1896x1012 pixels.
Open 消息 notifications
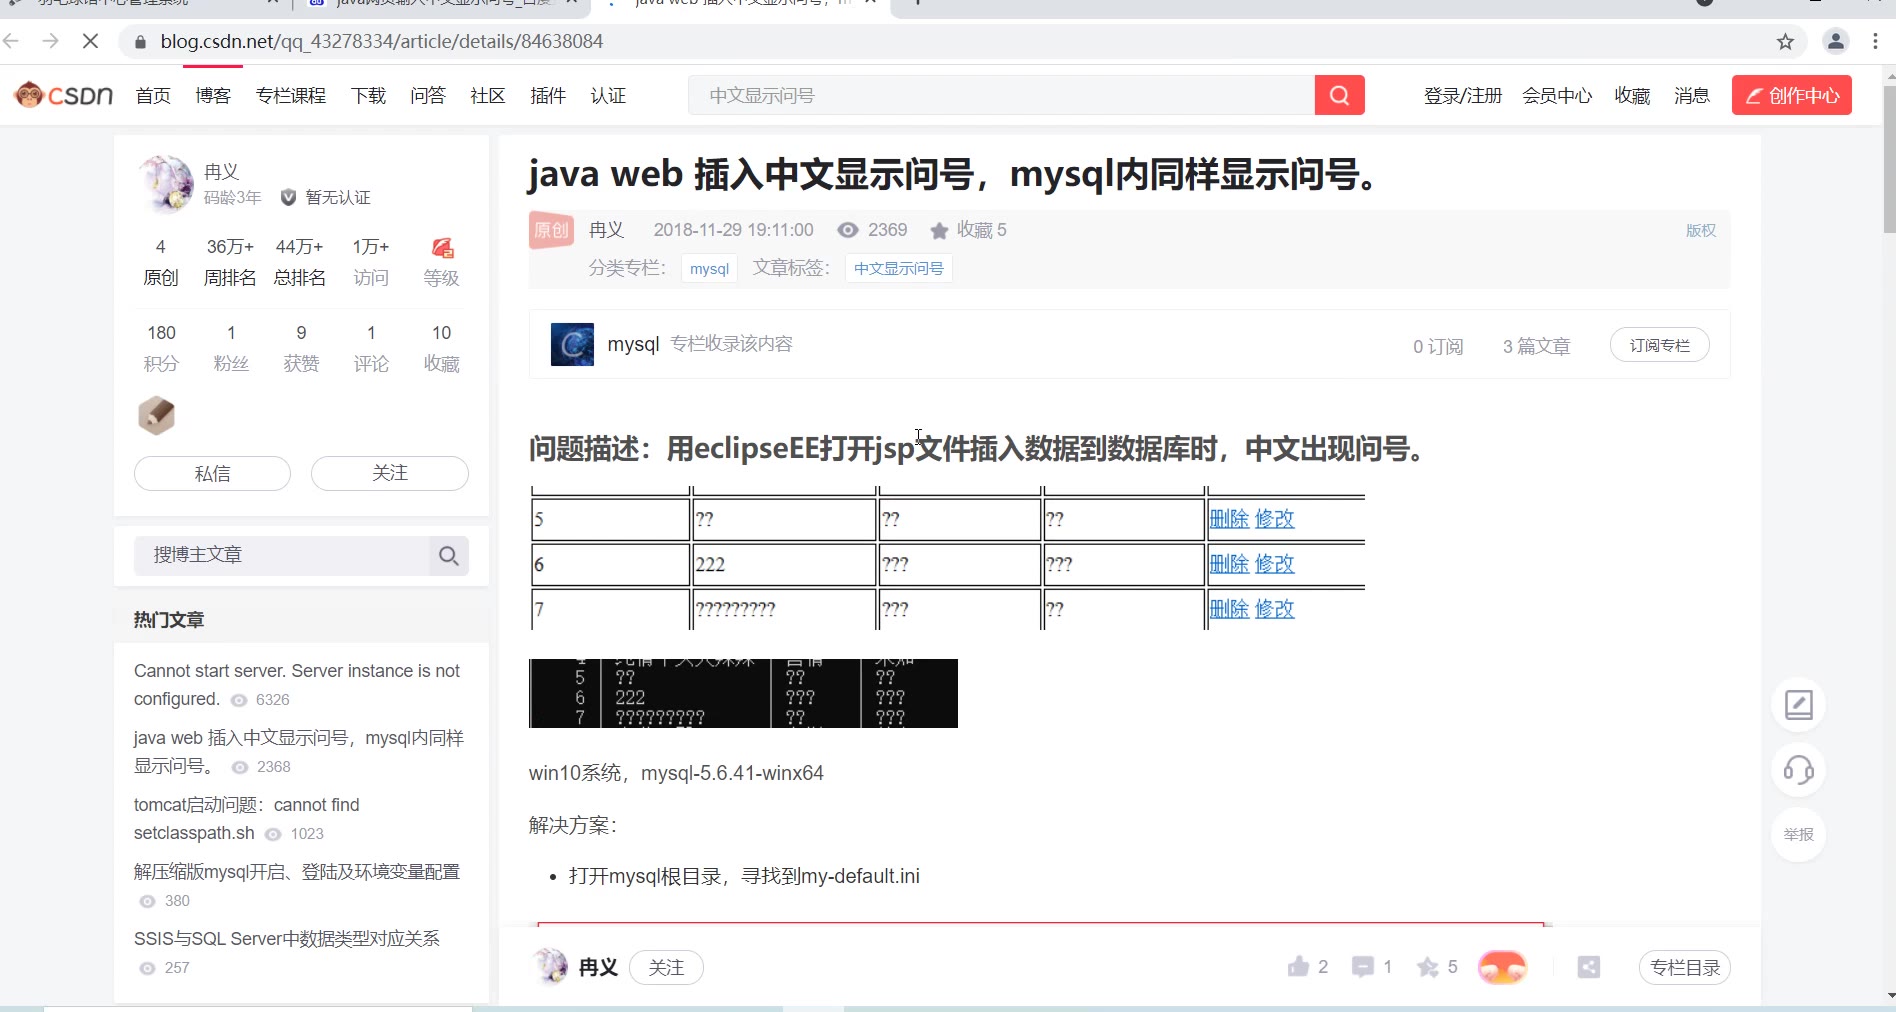tap(1692, 95)
